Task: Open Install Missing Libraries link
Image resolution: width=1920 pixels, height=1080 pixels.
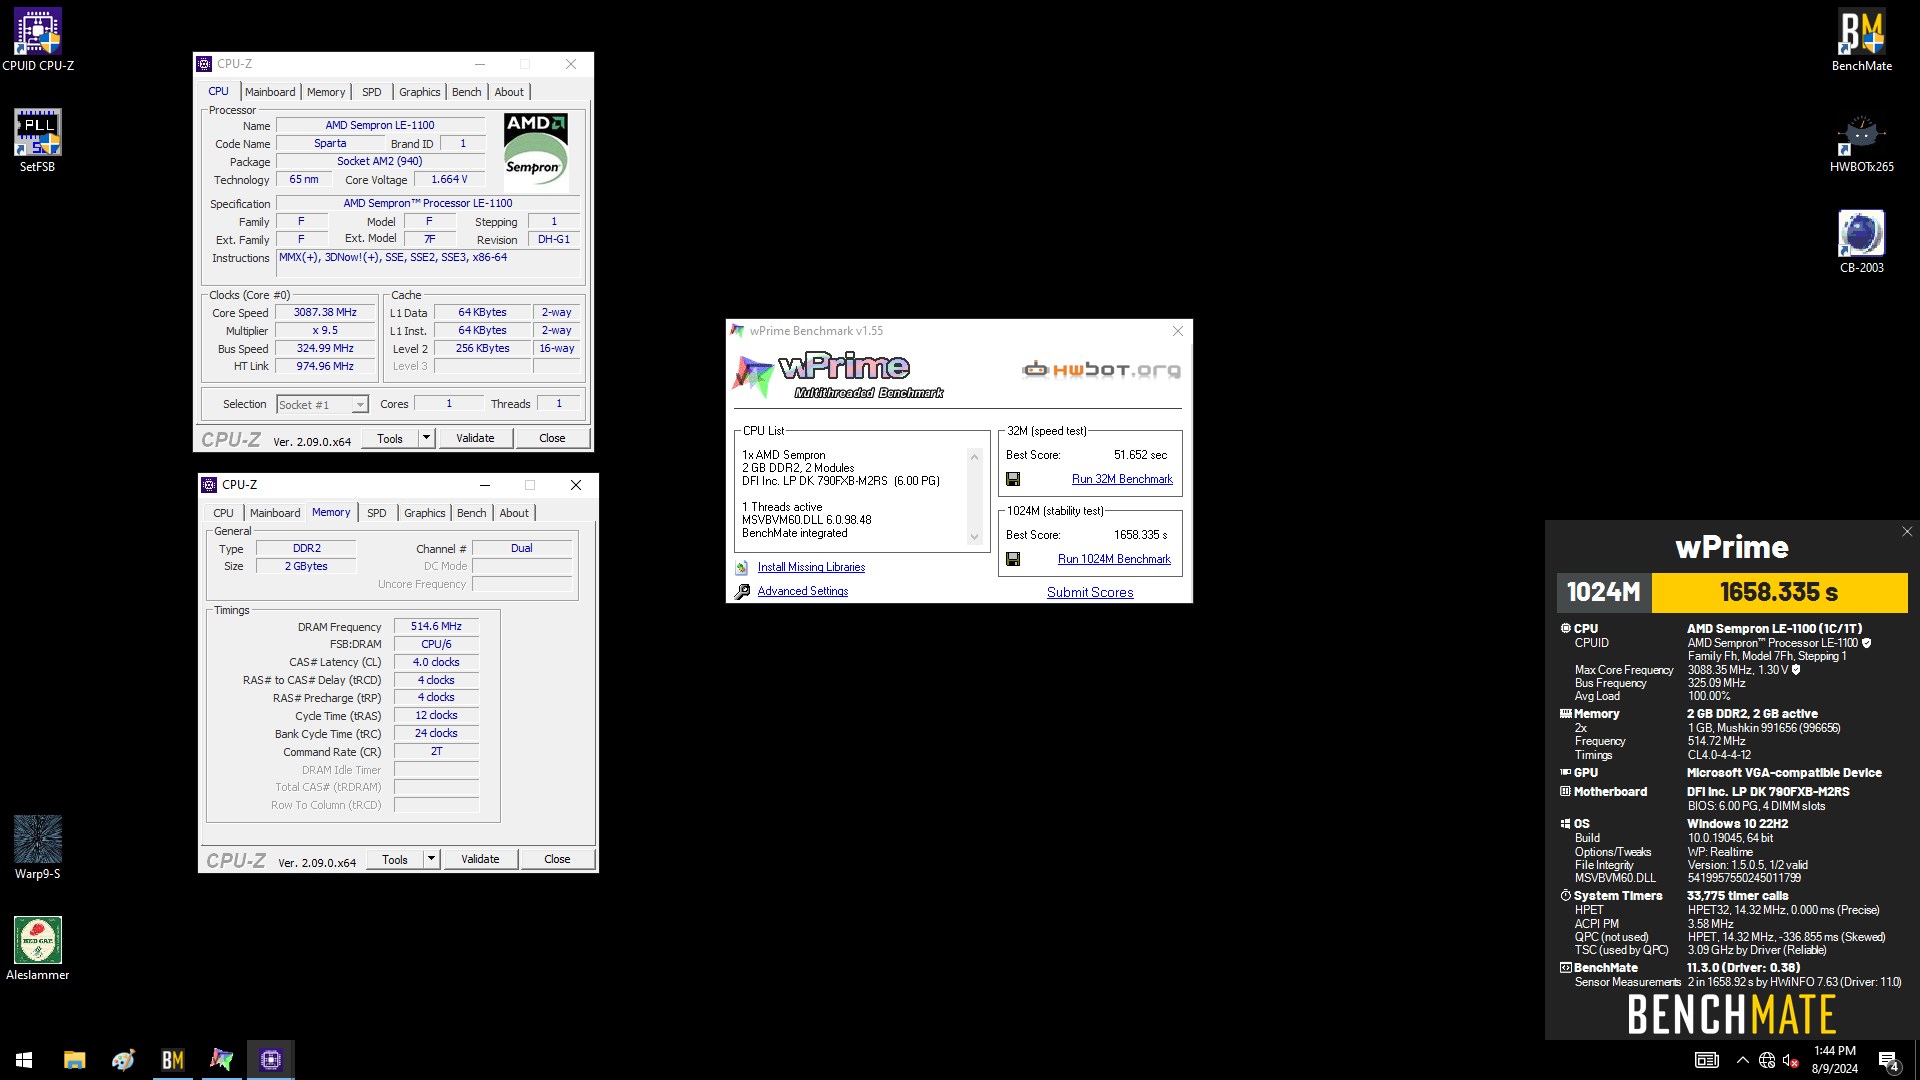Action: pos(811,567)
